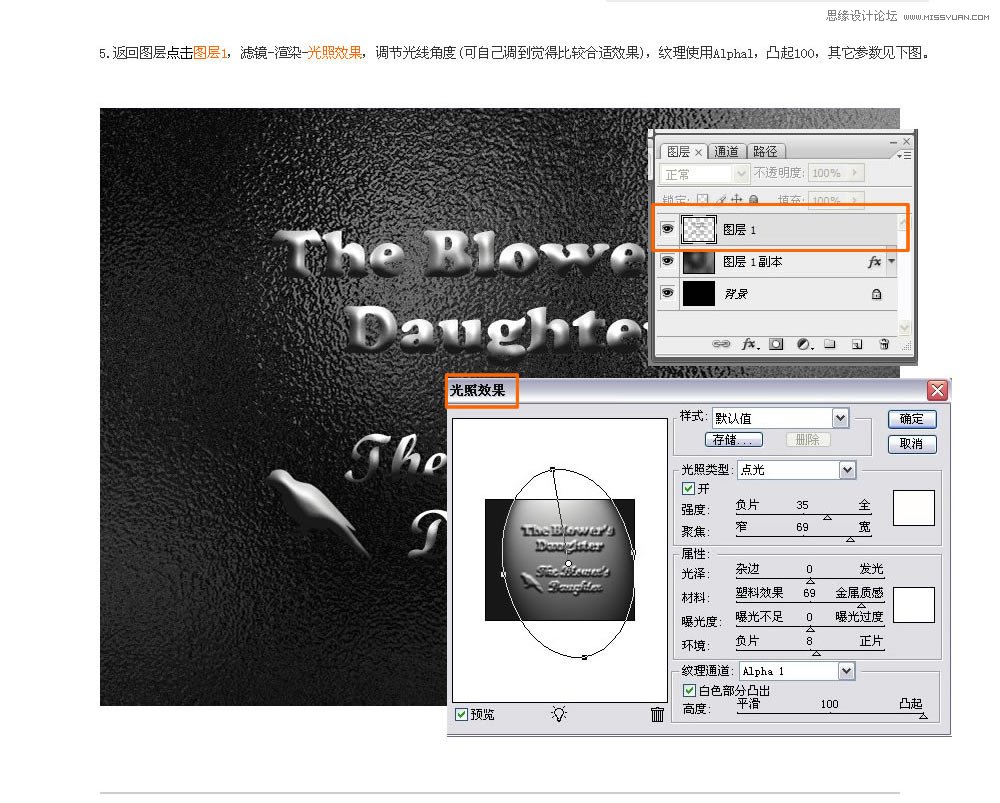
Task: Select the 图层 1 副本 layer thumbnail
Action: pyautogui.click(x=698, y=262)
